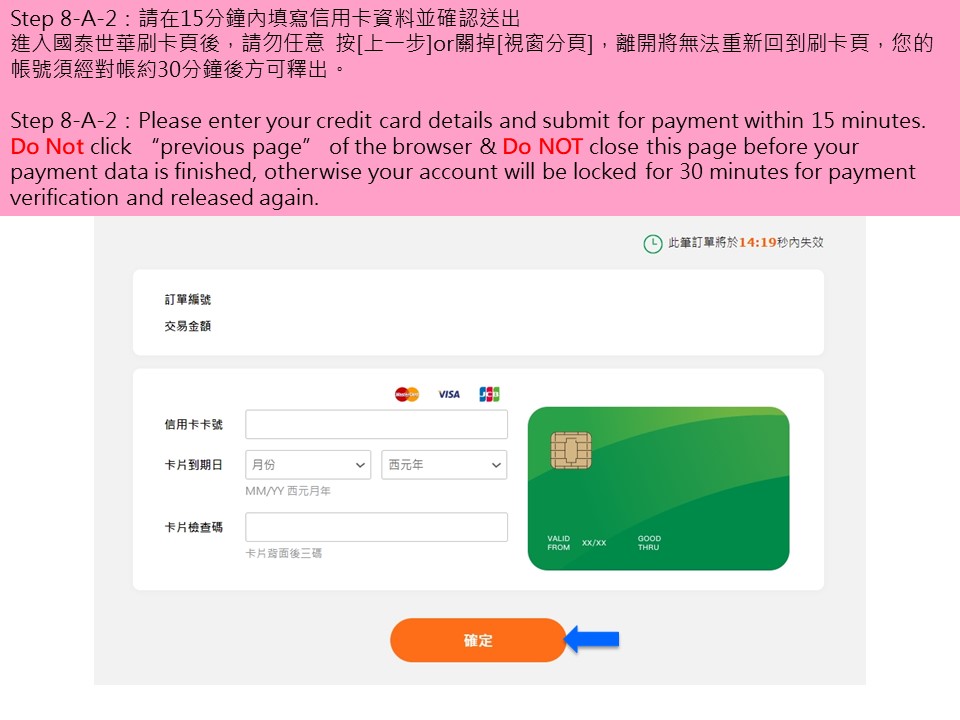This screenshot has height=720, width=960.
Task: Click the 14:19 countdown timer text
Action: (x=757, y=242)
